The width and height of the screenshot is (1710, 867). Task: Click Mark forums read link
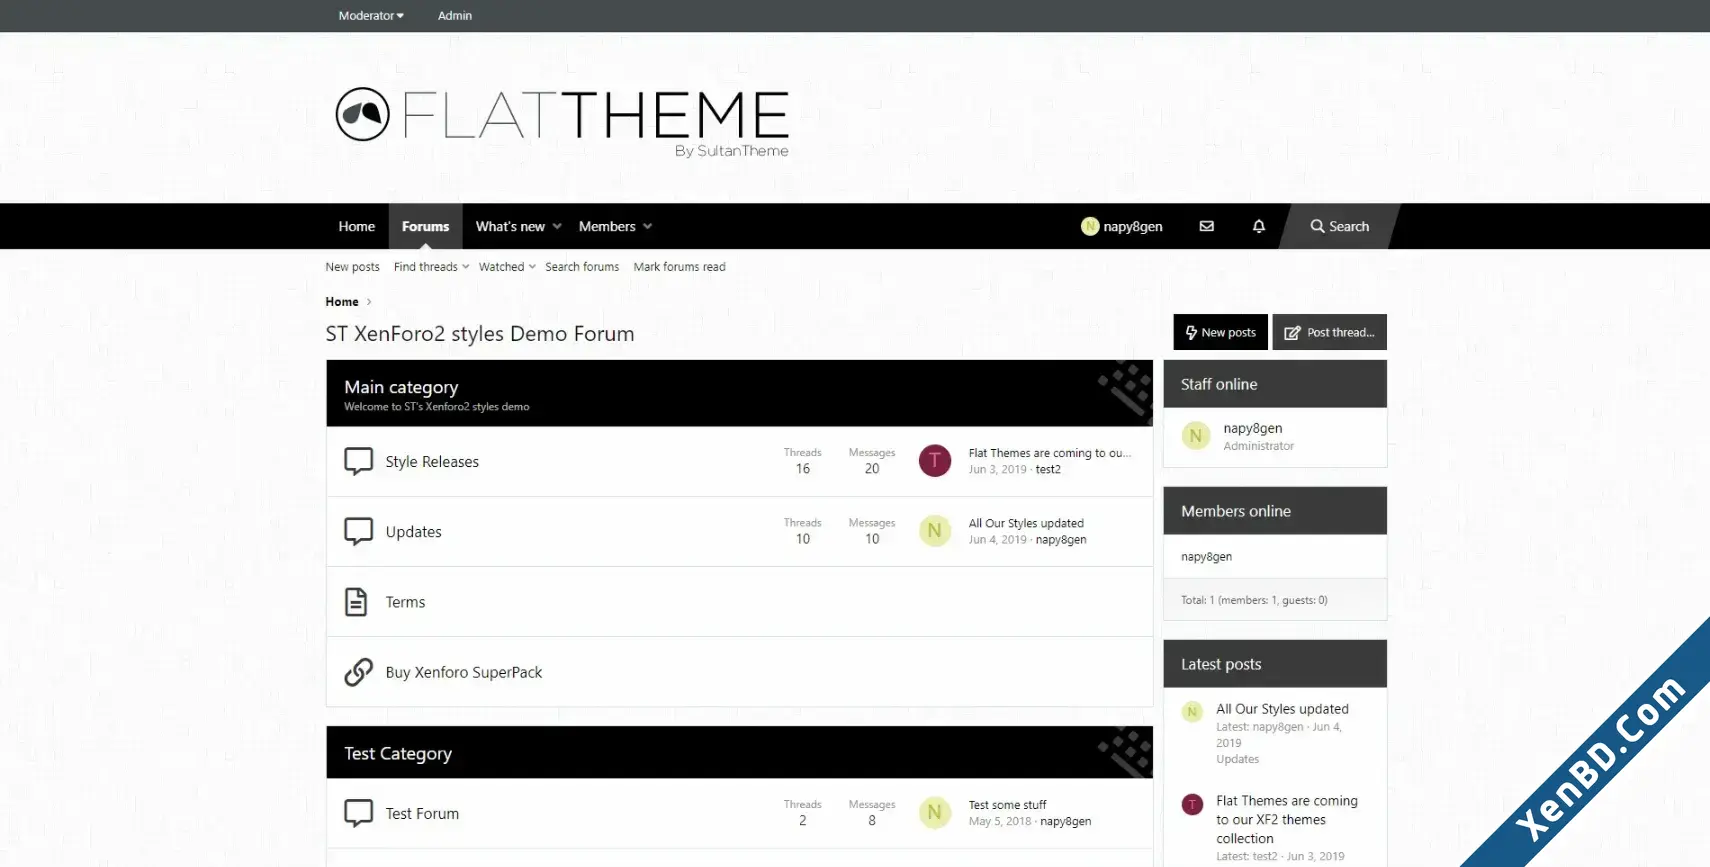(x=679, y=267)
